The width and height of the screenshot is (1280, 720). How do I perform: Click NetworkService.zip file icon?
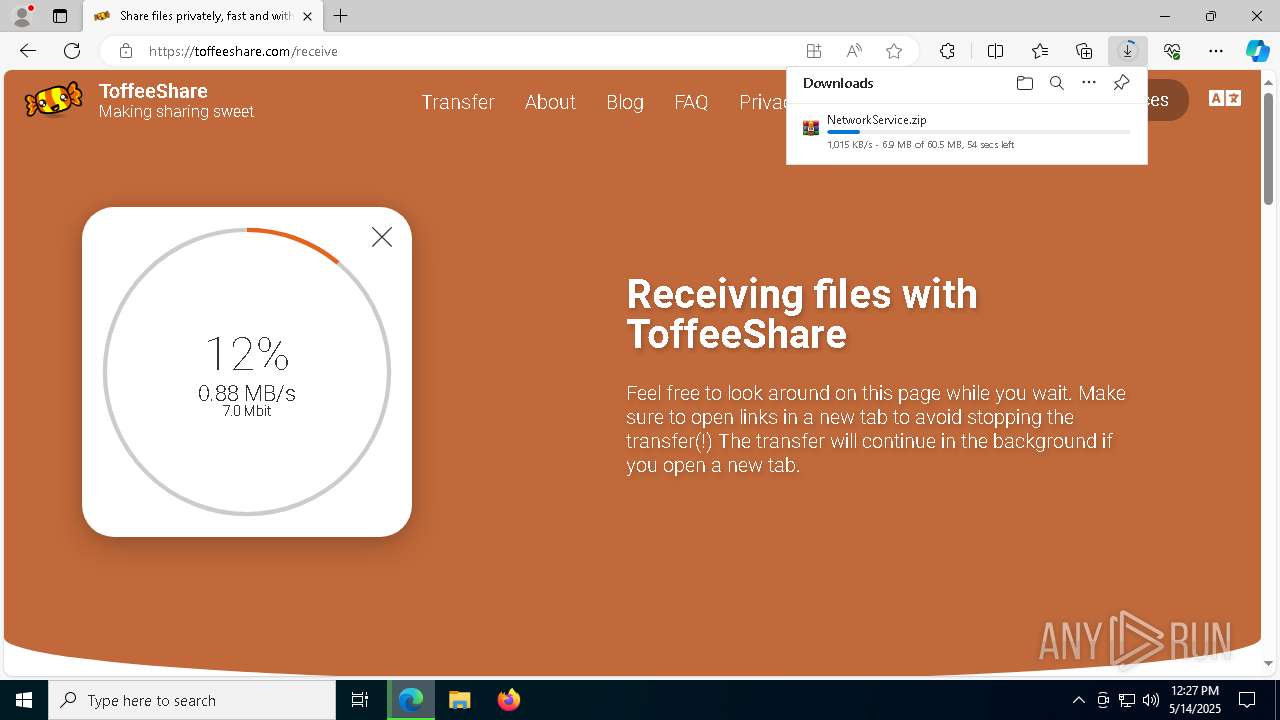(x=811, y=128)
